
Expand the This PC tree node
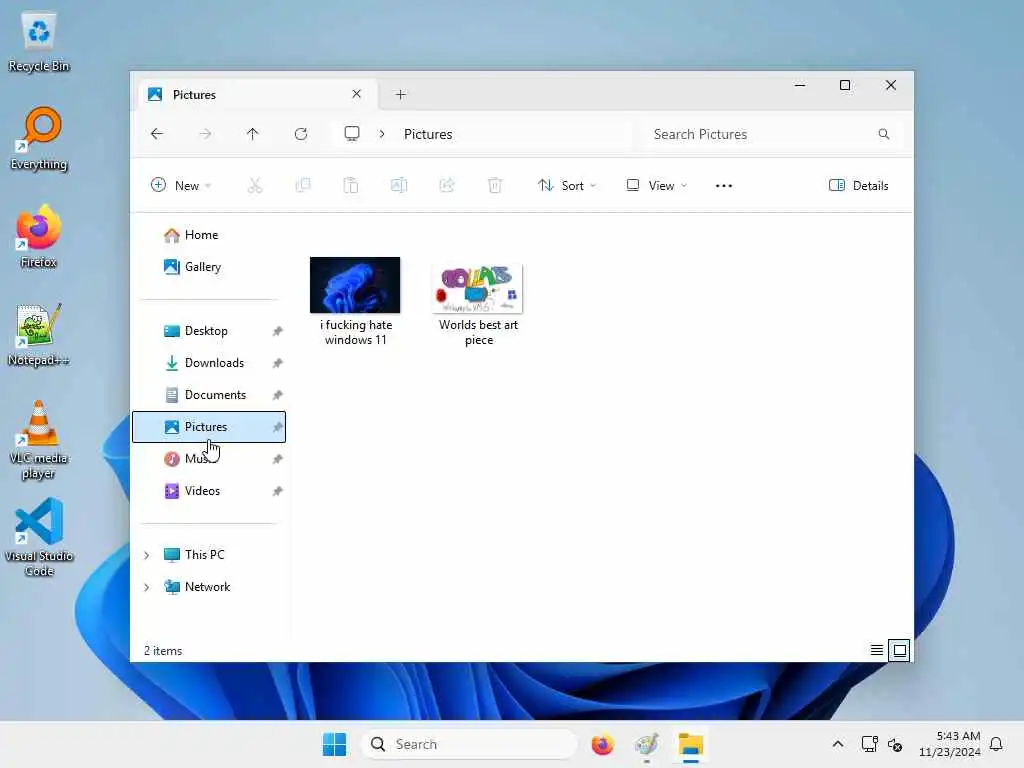pos(147,555)
